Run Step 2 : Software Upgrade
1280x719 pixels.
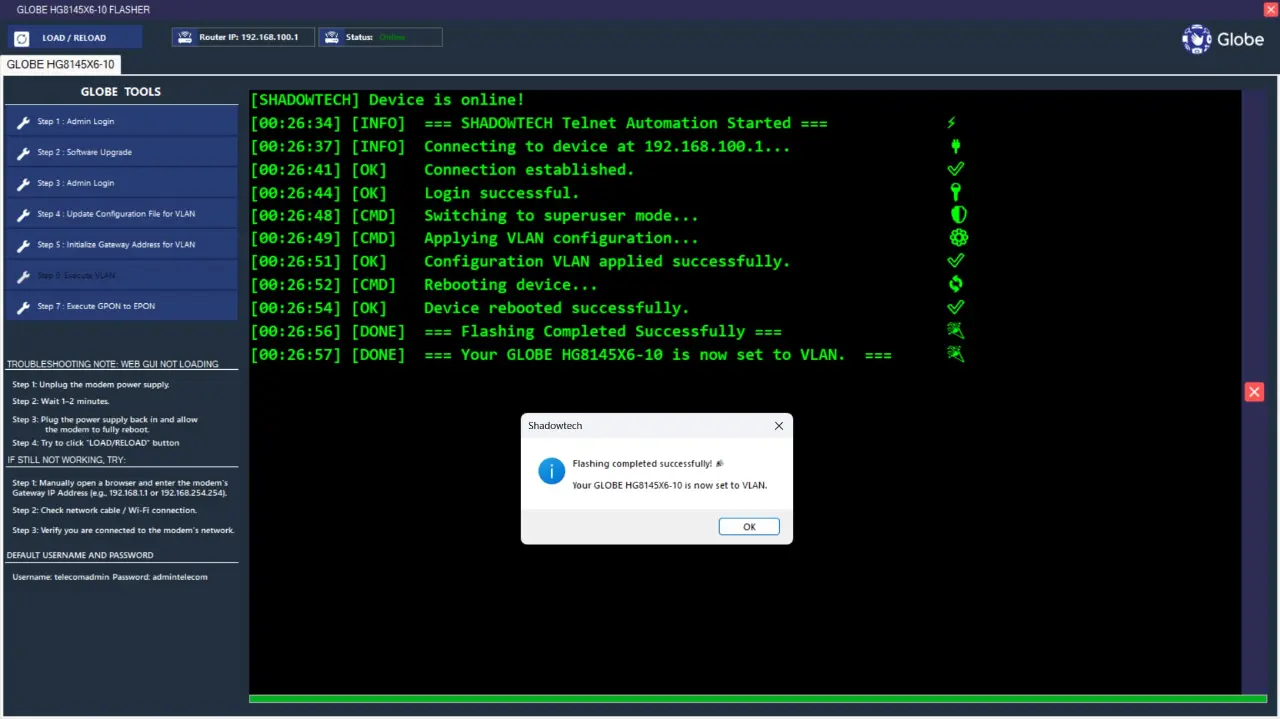[x=121, y=152]
